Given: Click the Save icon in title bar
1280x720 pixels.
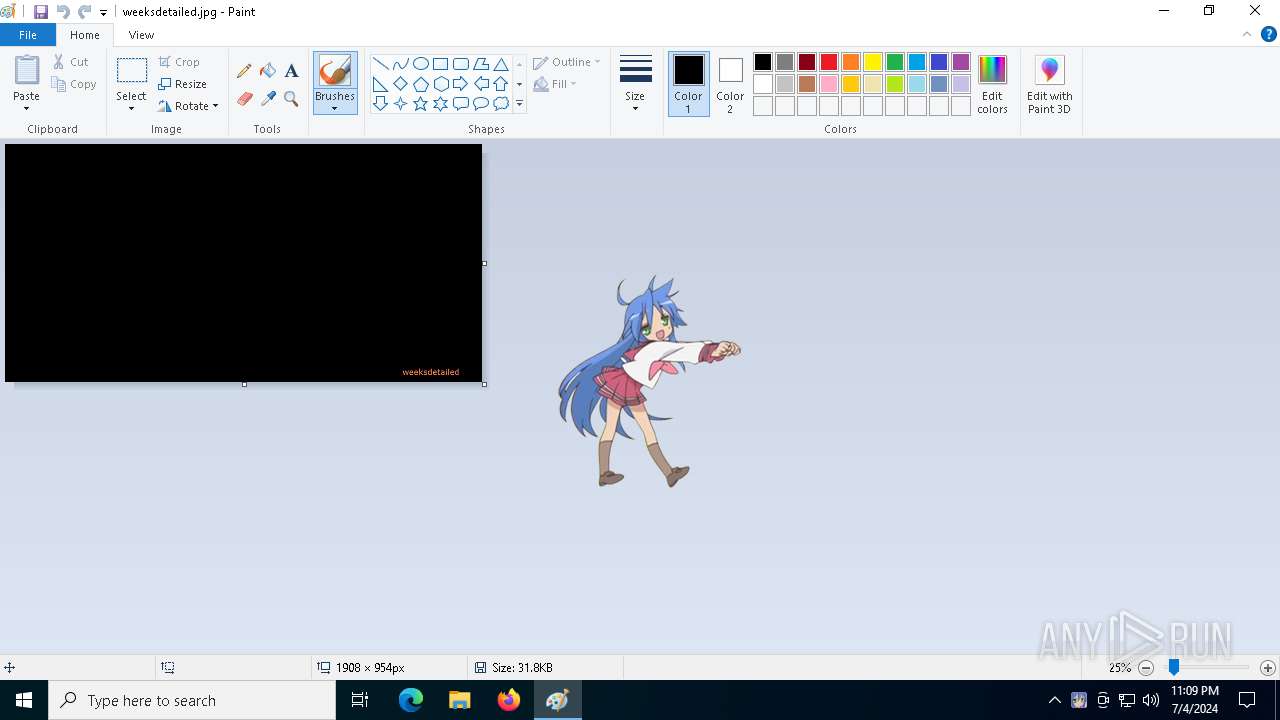Looking at the screenshot, I should click(41, 12).
